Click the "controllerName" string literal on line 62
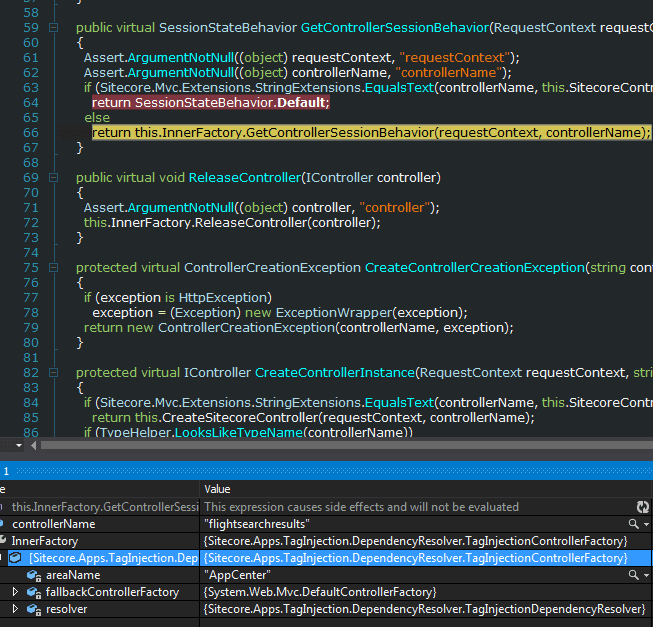This screenshot has height=627, width=653. (449, 72)
